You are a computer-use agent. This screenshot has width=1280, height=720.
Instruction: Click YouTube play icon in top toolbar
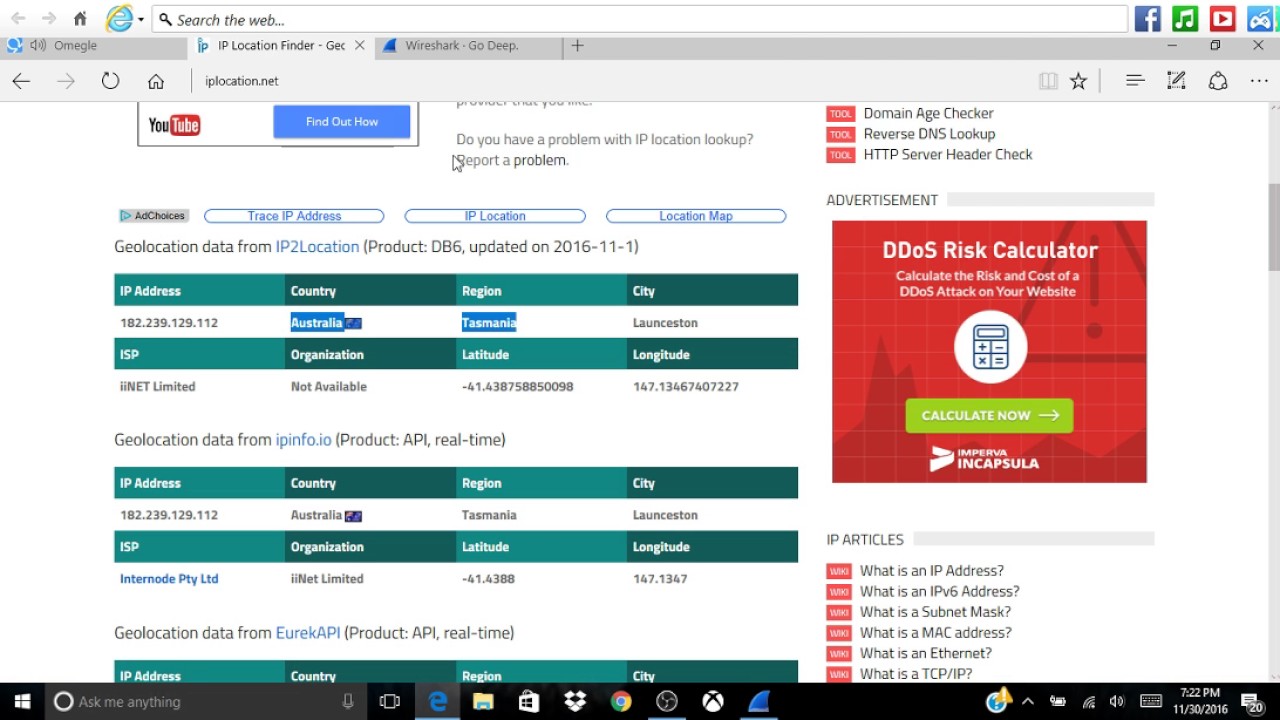pyautogui.click(x=1222, y=18)
